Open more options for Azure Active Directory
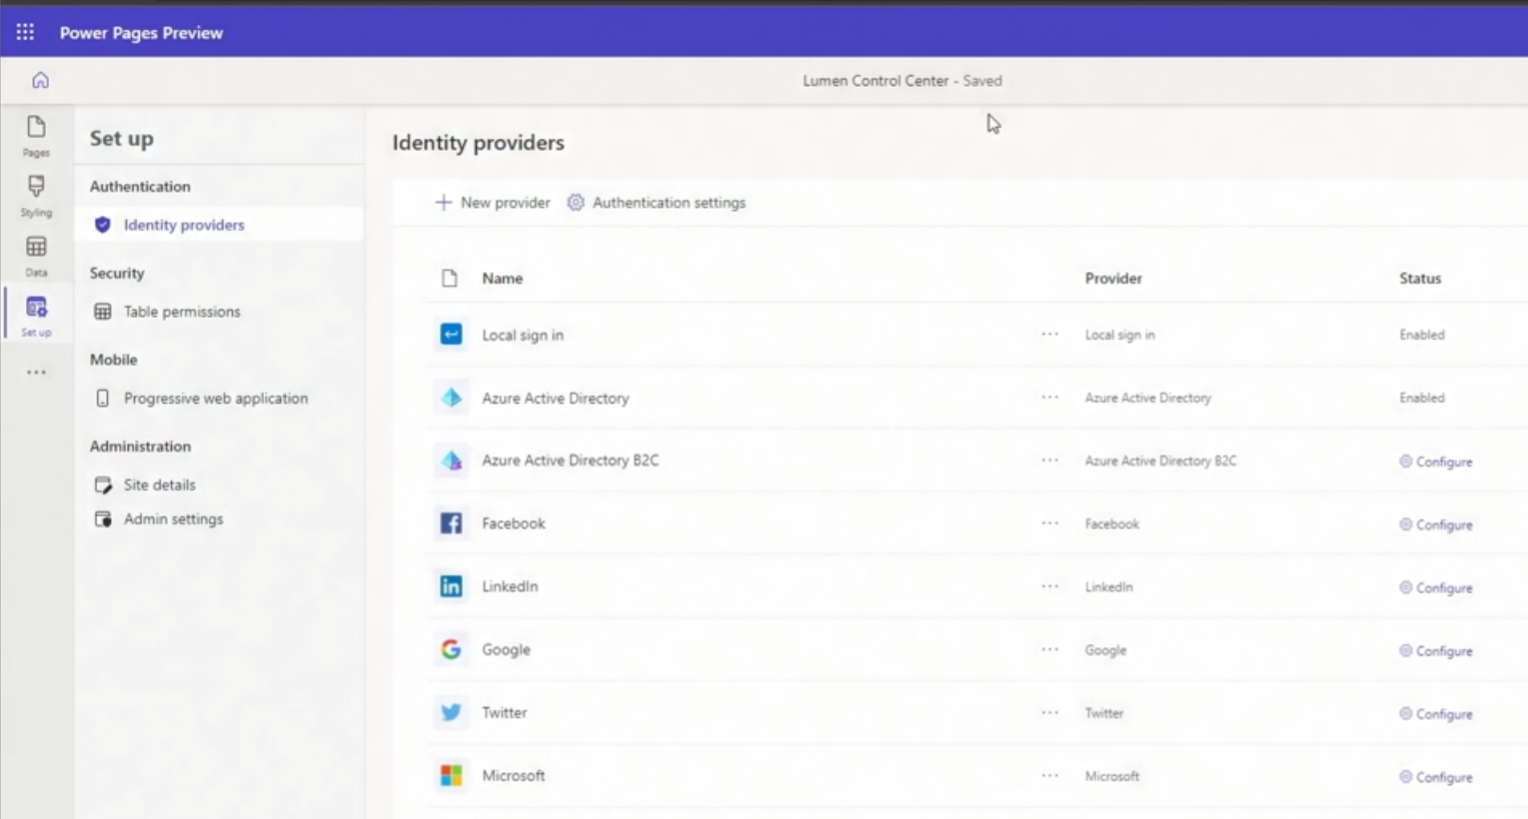Image resolution: width=1528 pixels, height=819 pixels. coord(1049,398)
